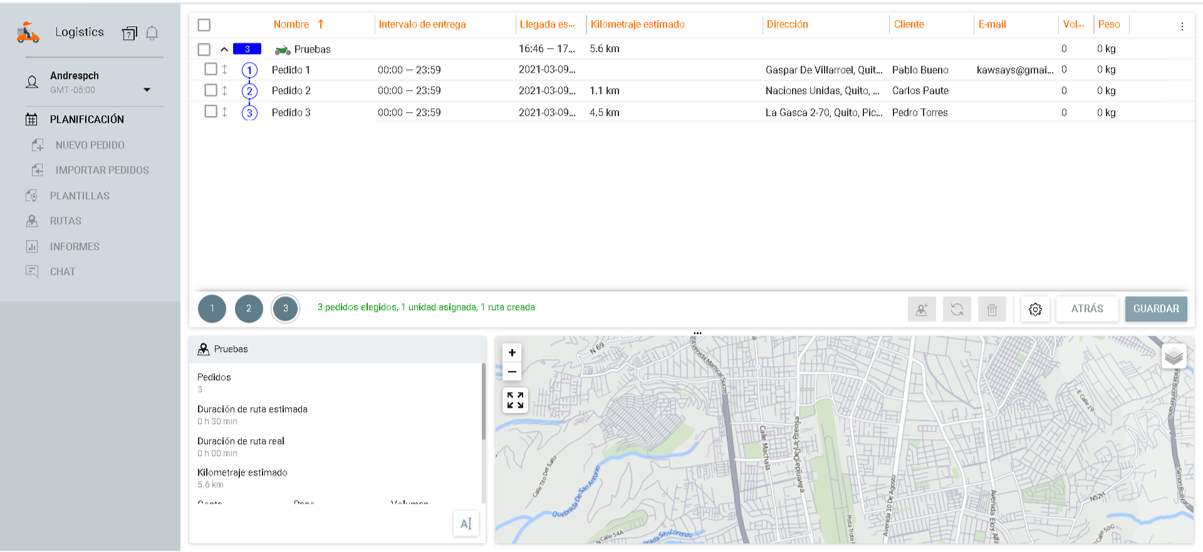Click the reorder handle of Pedido 3
The image size is (1203, 552).
(225, 111)
